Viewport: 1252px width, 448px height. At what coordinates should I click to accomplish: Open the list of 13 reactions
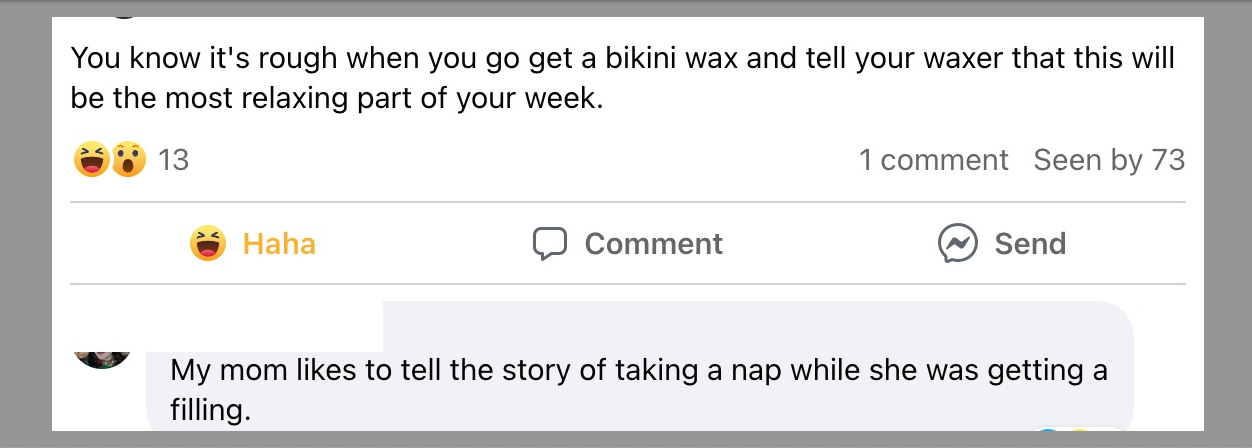(173, 160)
